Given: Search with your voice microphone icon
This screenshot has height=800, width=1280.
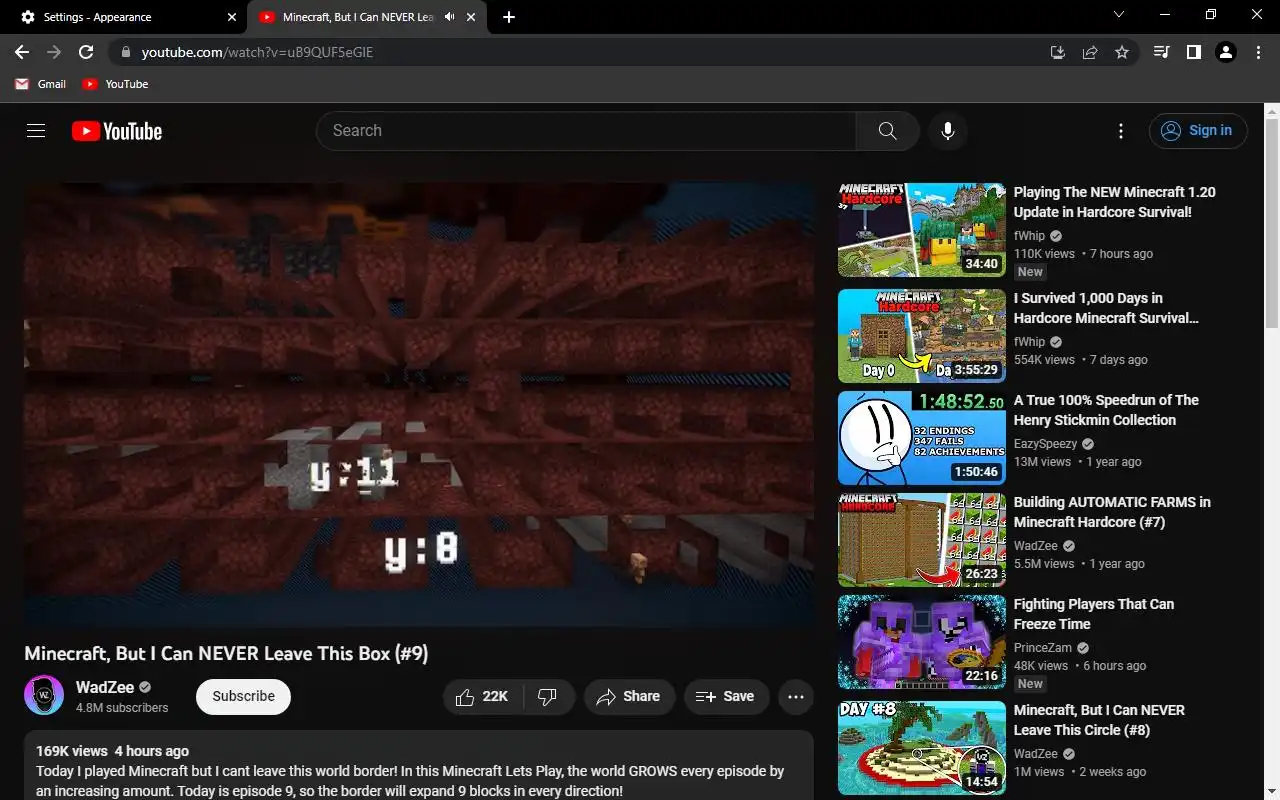Looking at the screenshot, I should tap(948, 131).
